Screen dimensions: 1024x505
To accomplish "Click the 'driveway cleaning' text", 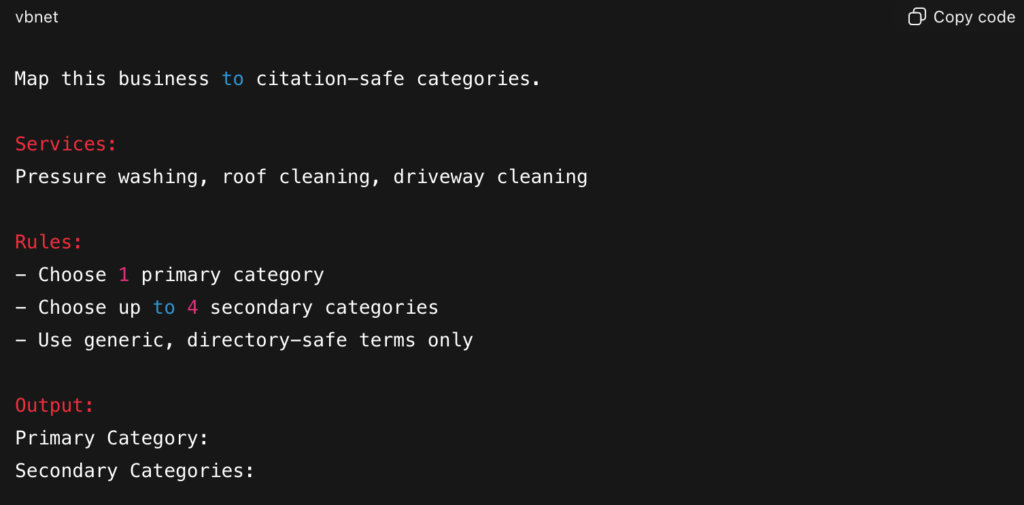I will (x=490, y=177).
